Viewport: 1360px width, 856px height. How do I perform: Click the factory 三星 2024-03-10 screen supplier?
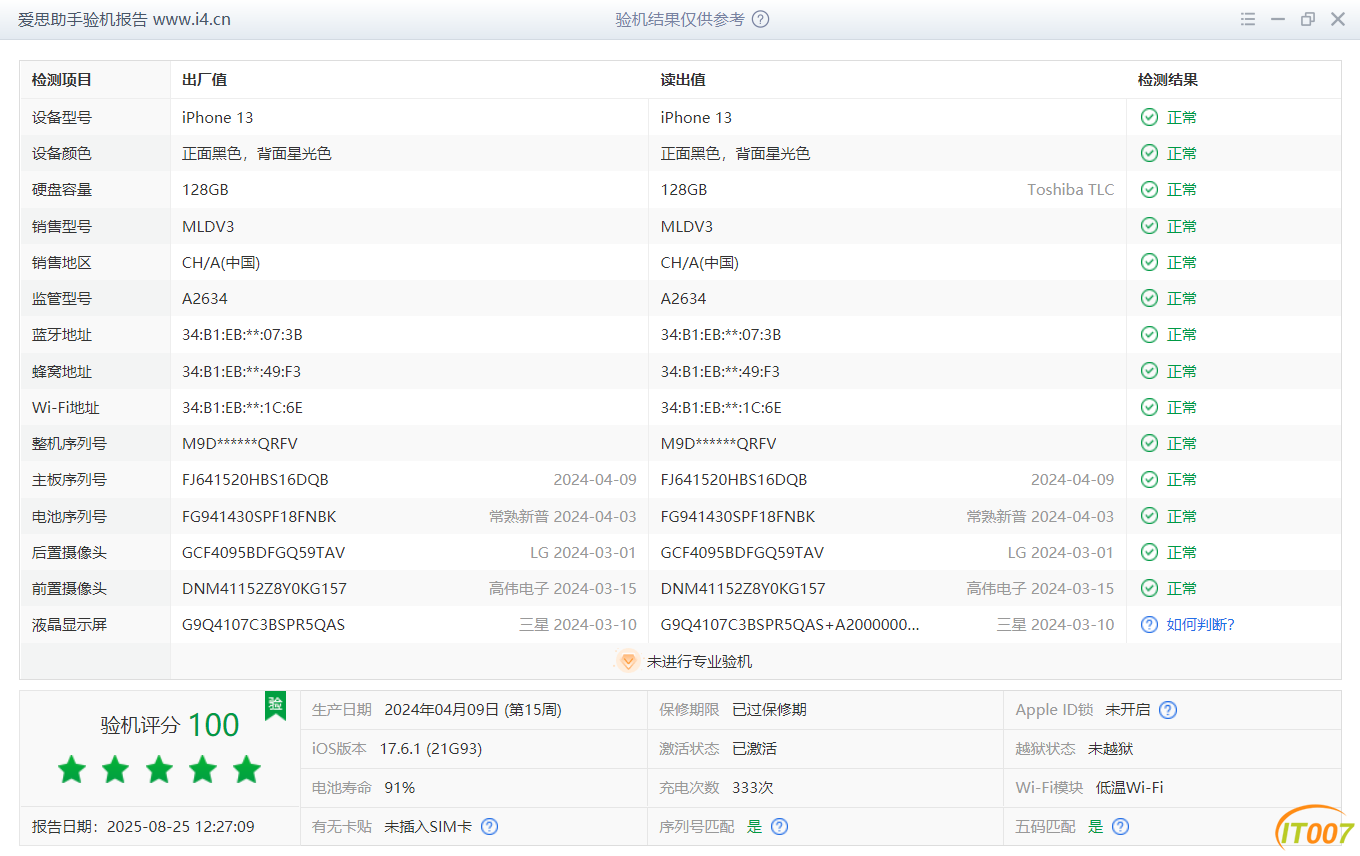point(578,625)
